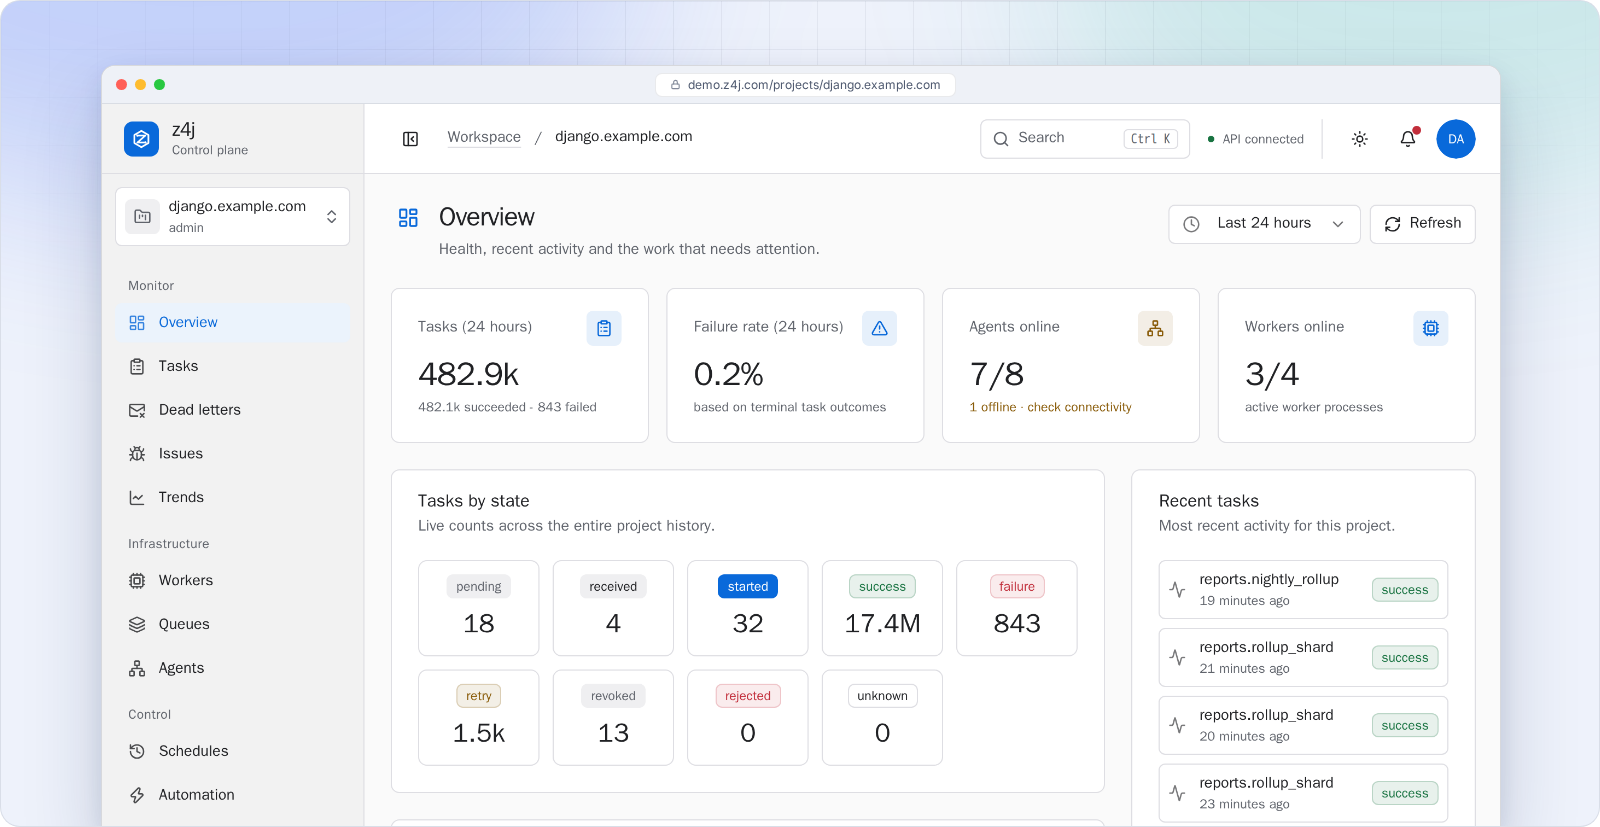The image size is (1600, 827).
Task: Toggle light theme sun icon
Action: [1359, 139]
